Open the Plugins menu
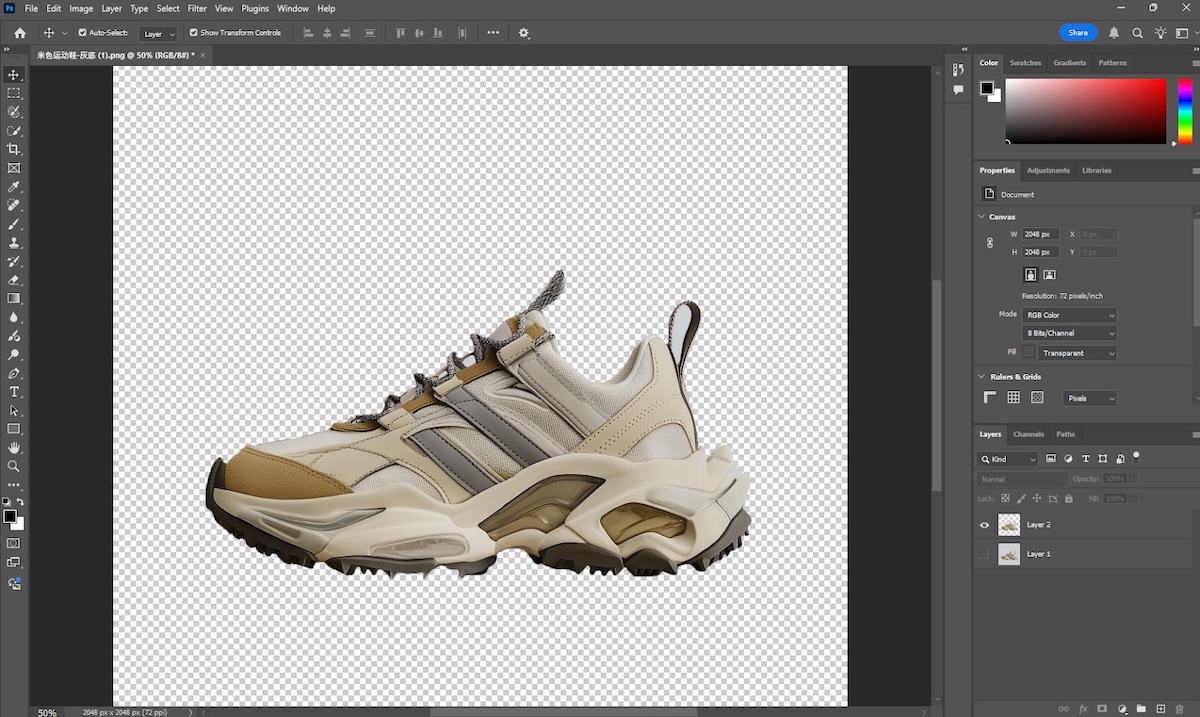This screenshot has height=717, width=1200. tap(255, 8)
